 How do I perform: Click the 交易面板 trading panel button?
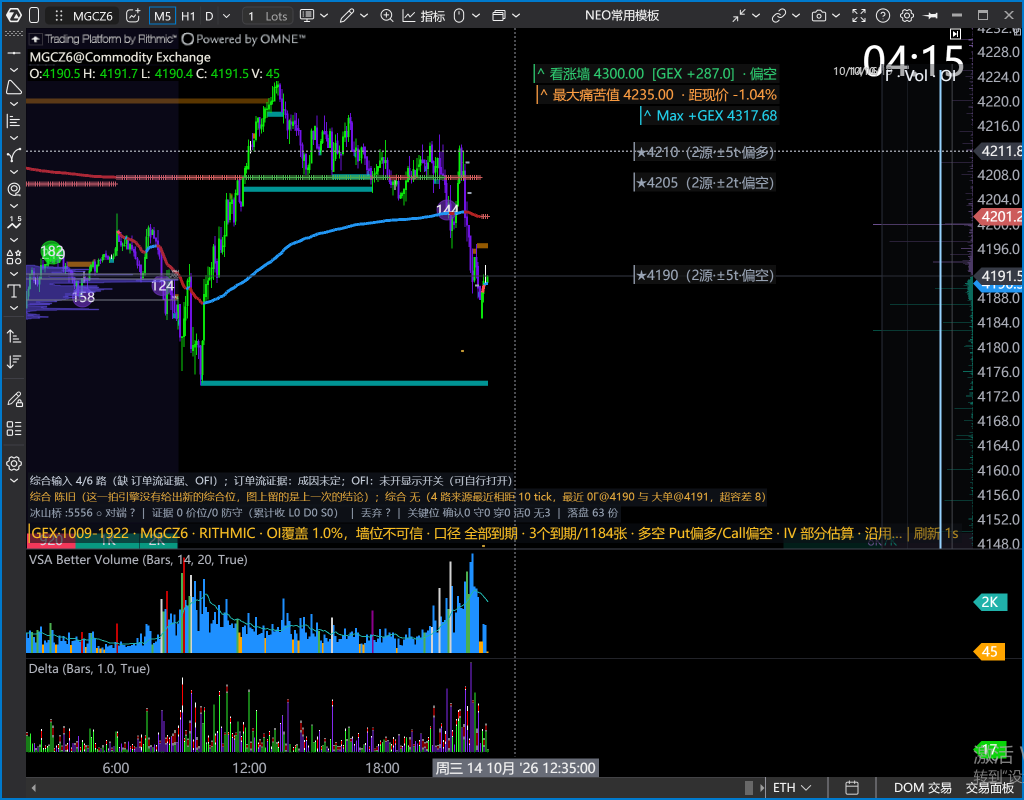click(990, 788)
